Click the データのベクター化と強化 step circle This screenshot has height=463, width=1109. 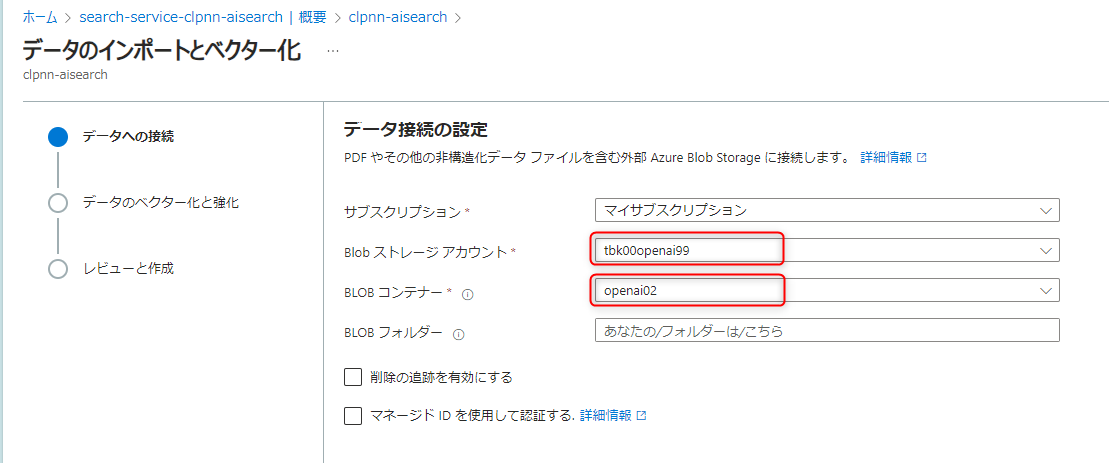pos(58,203)
